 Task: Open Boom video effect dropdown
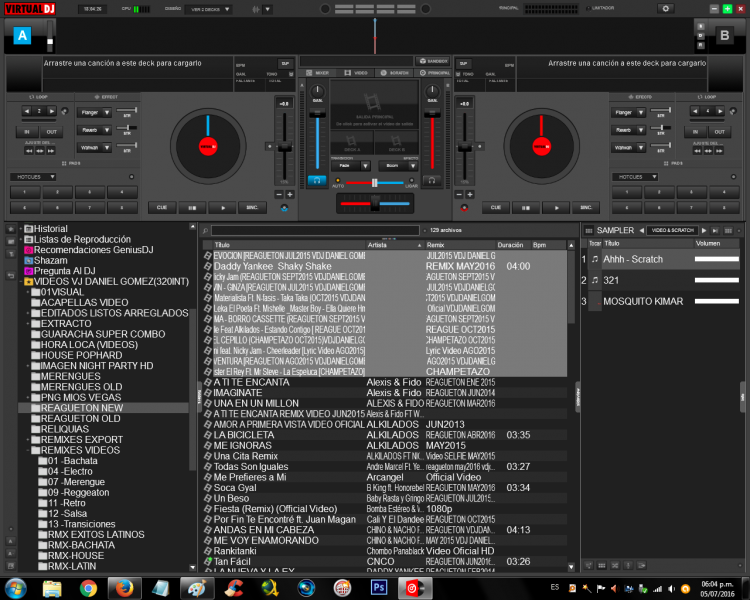[398, 166]
